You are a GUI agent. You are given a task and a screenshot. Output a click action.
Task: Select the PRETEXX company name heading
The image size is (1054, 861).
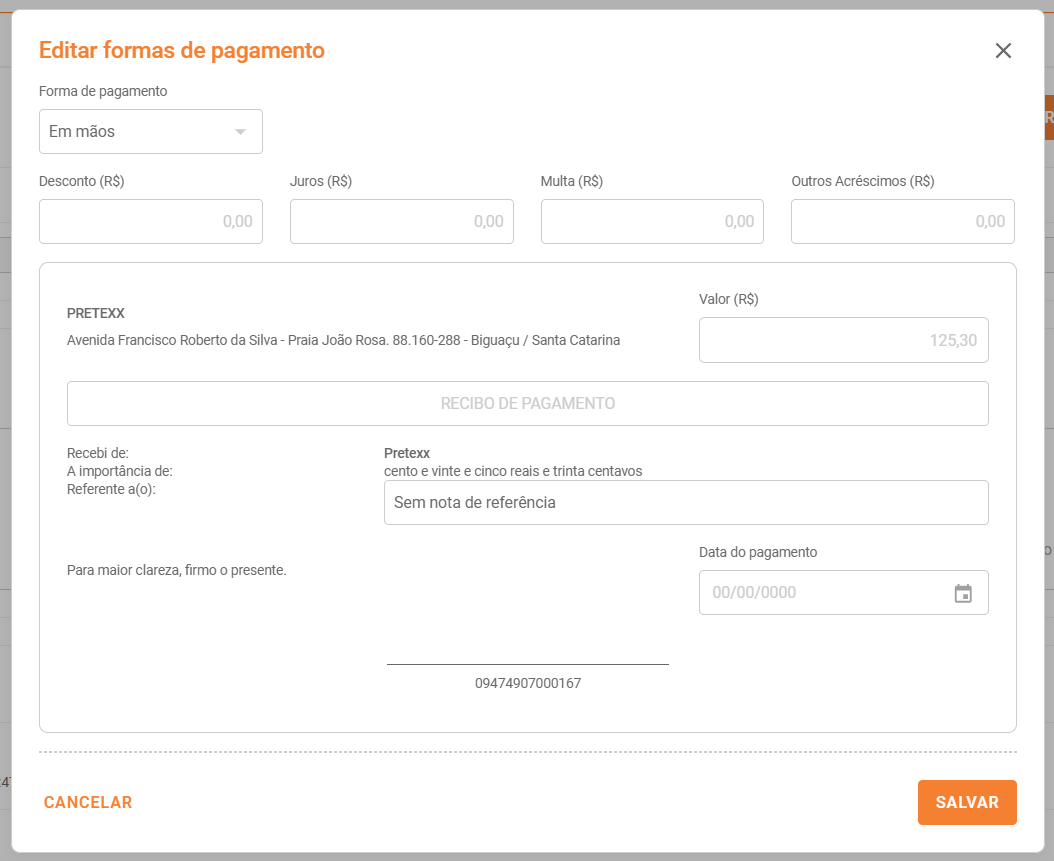click(x=96, y=313)
